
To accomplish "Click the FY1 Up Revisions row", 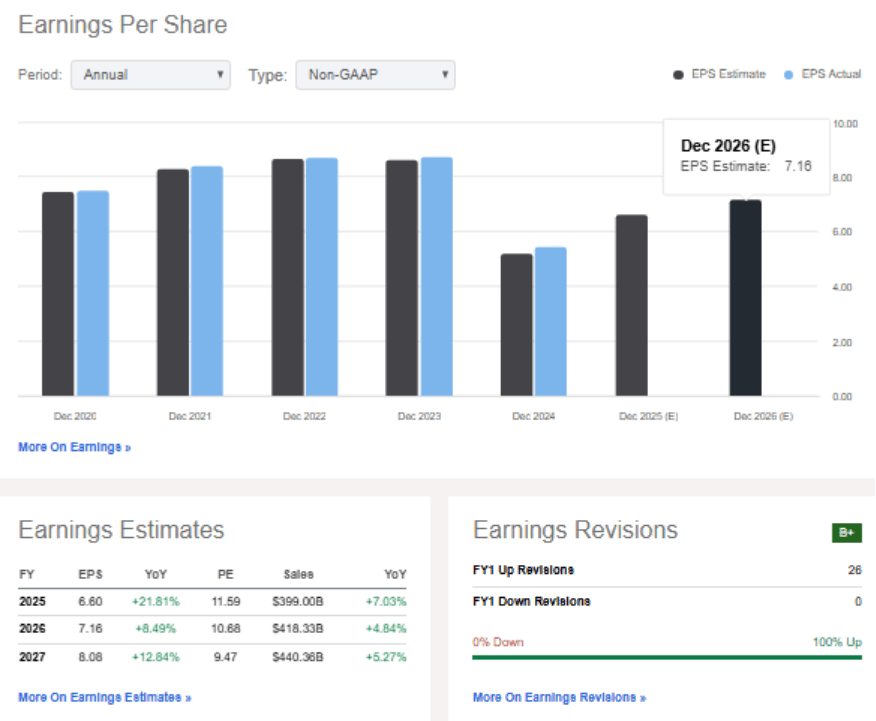I will (667, 570).
